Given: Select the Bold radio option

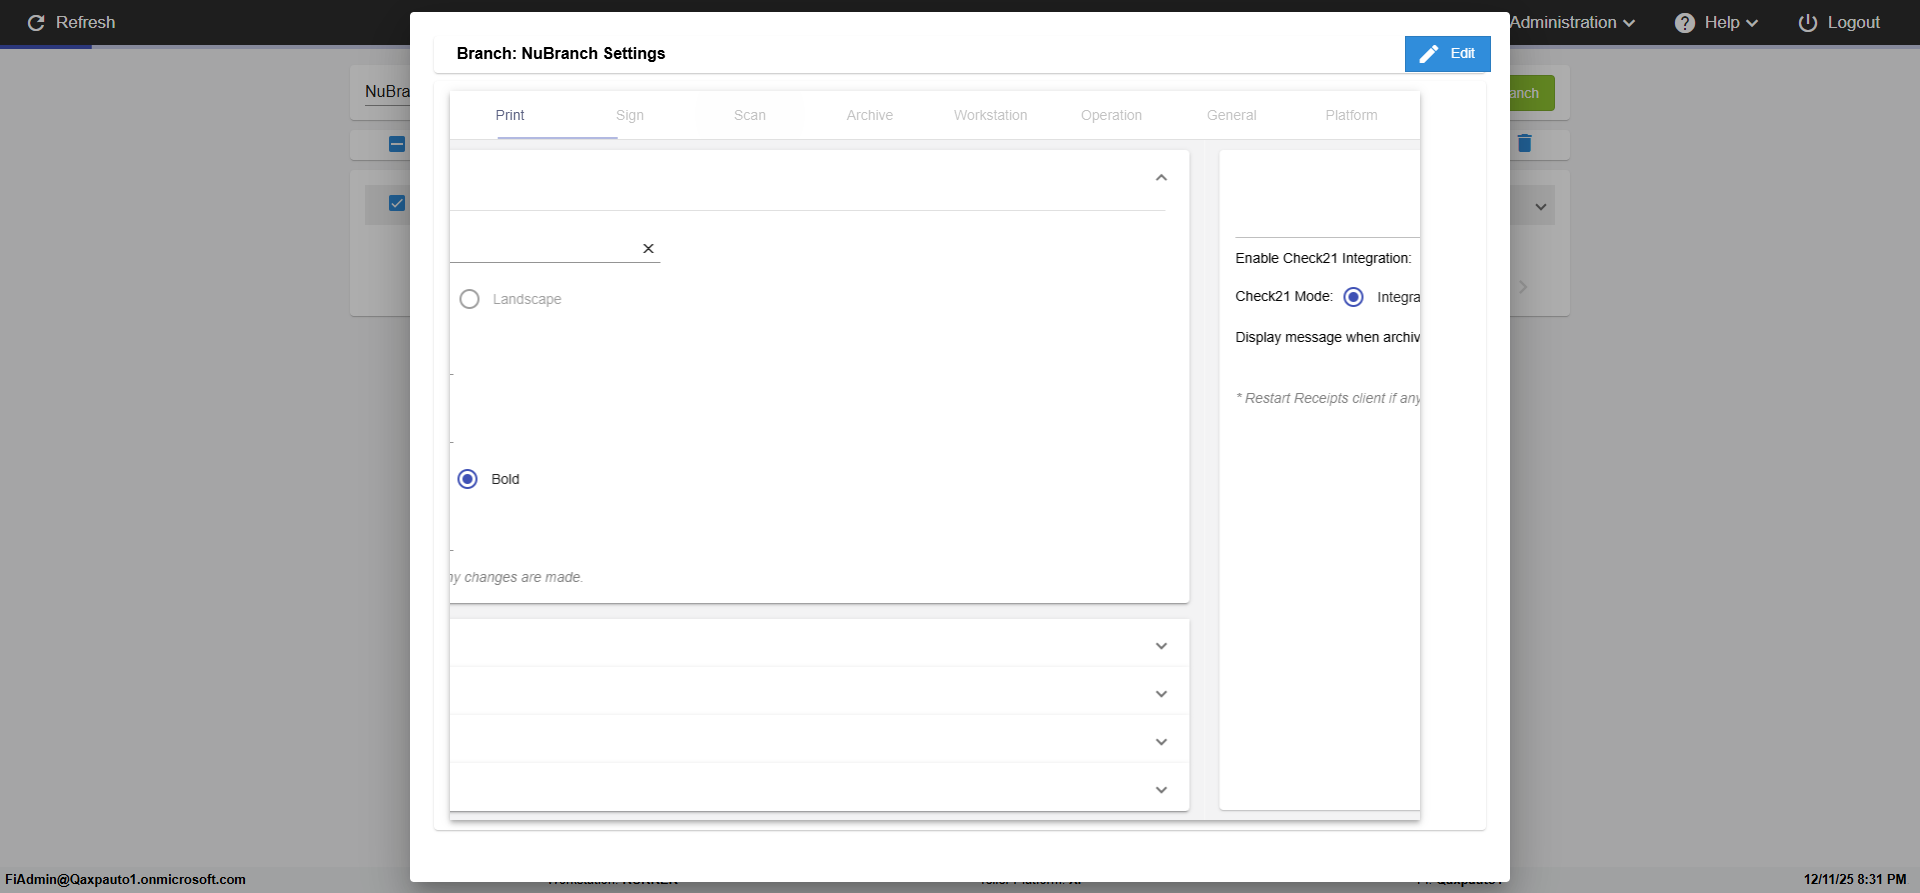Looking at the screenshot, I should coord(468,479).
